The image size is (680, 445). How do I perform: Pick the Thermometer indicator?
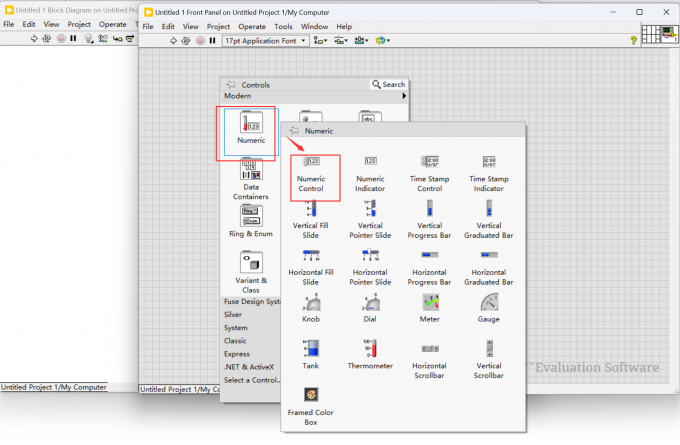[370, 355]
